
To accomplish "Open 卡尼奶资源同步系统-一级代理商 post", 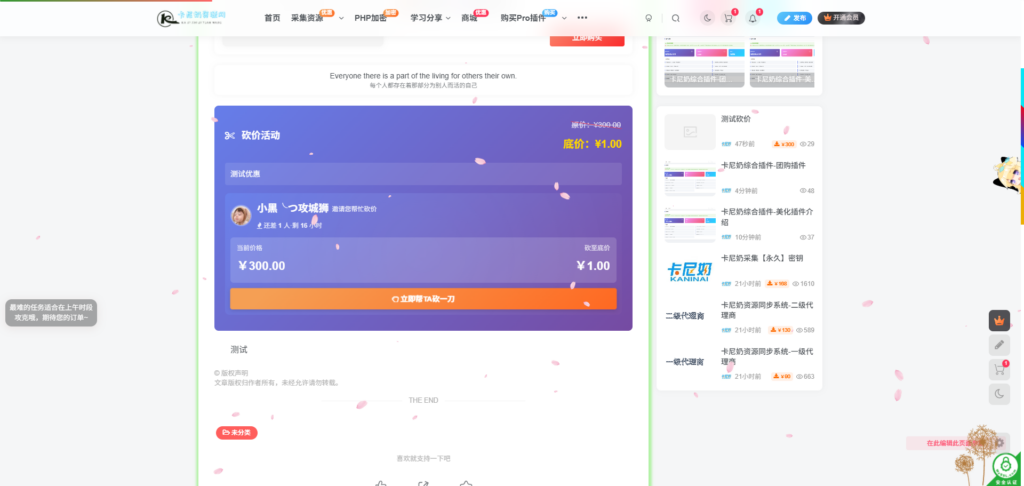I will click(767, 356).
